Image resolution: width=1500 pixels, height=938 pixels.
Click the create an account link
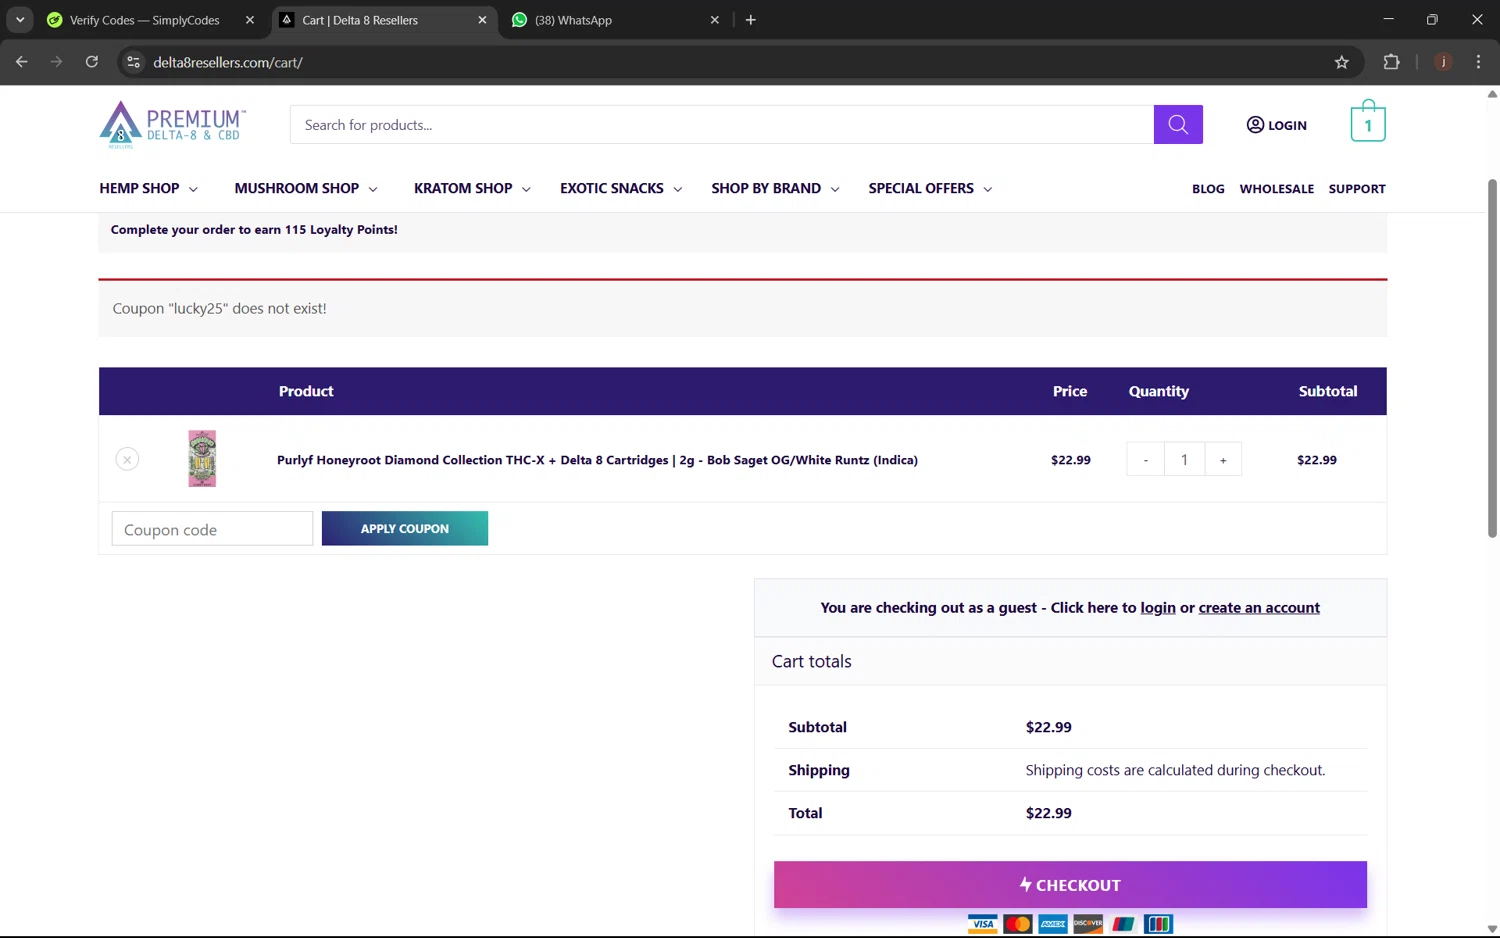1259,608
